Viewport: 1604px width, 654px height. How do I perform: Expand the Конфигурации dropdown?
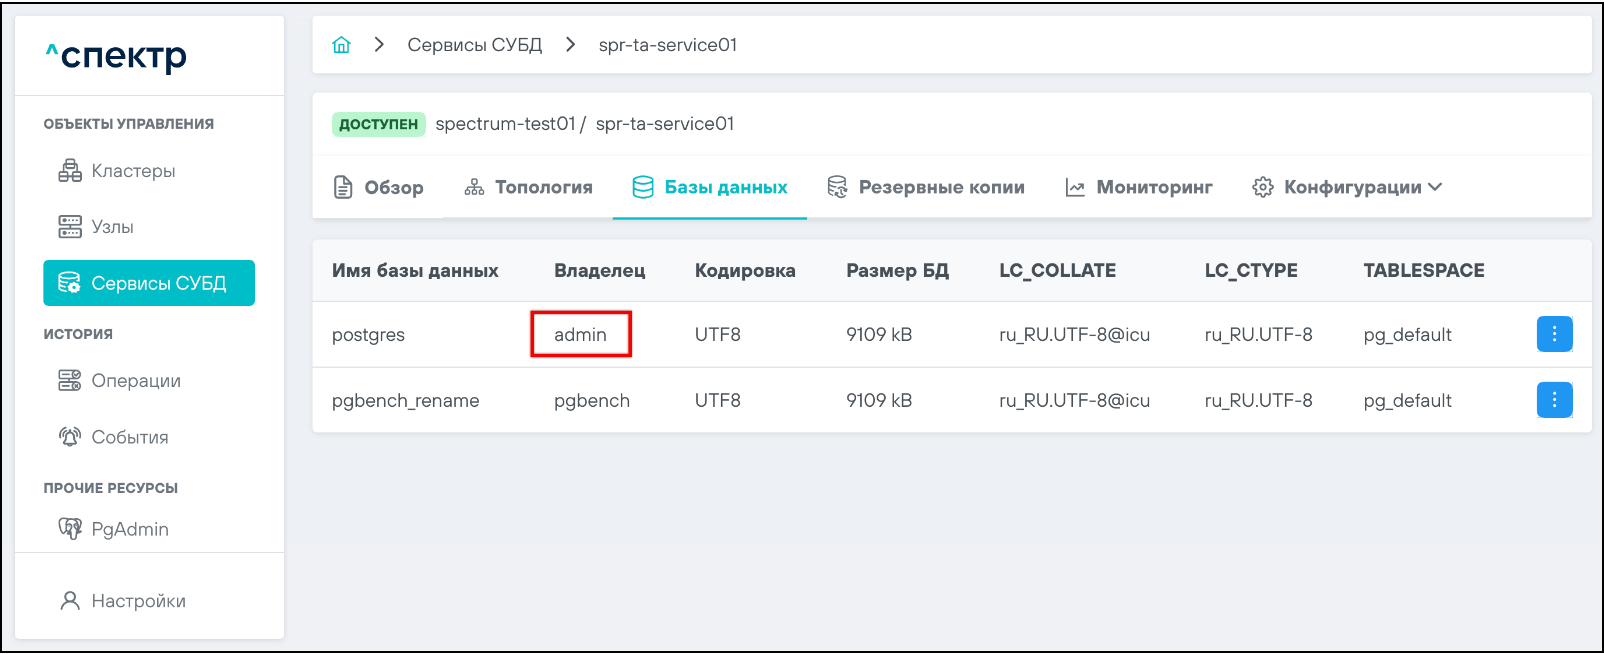(1347, 187)
